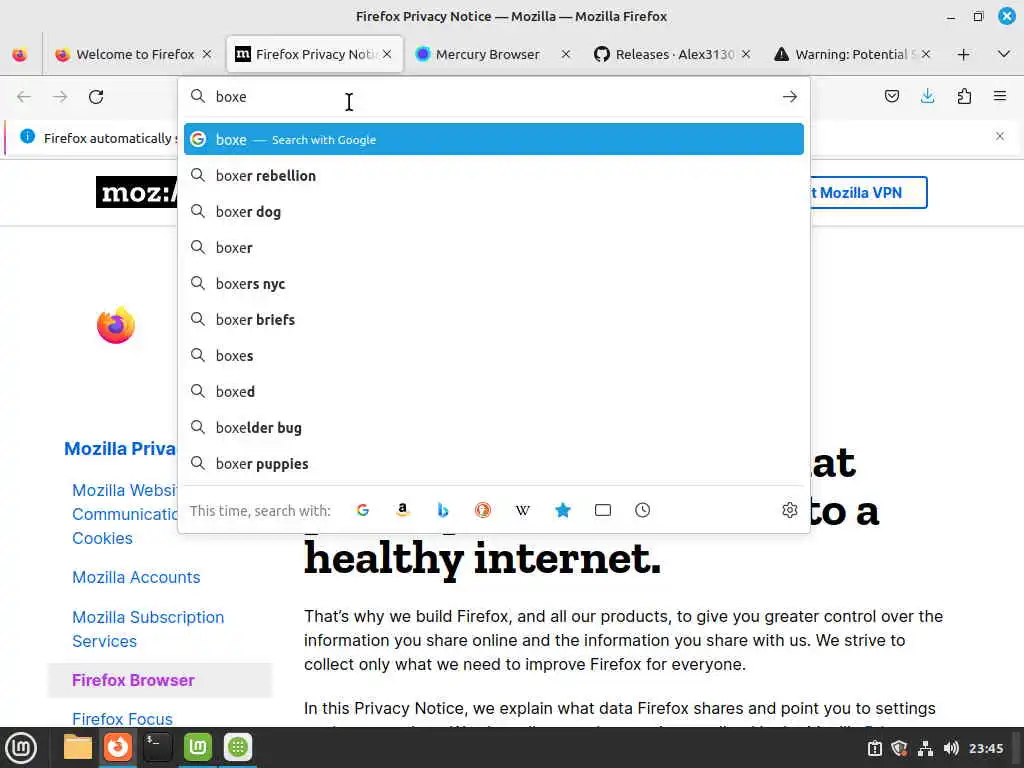This screenshot has height=768, width=1024.
Task: Switch to Warning: Potential tab
Action: 852,54
